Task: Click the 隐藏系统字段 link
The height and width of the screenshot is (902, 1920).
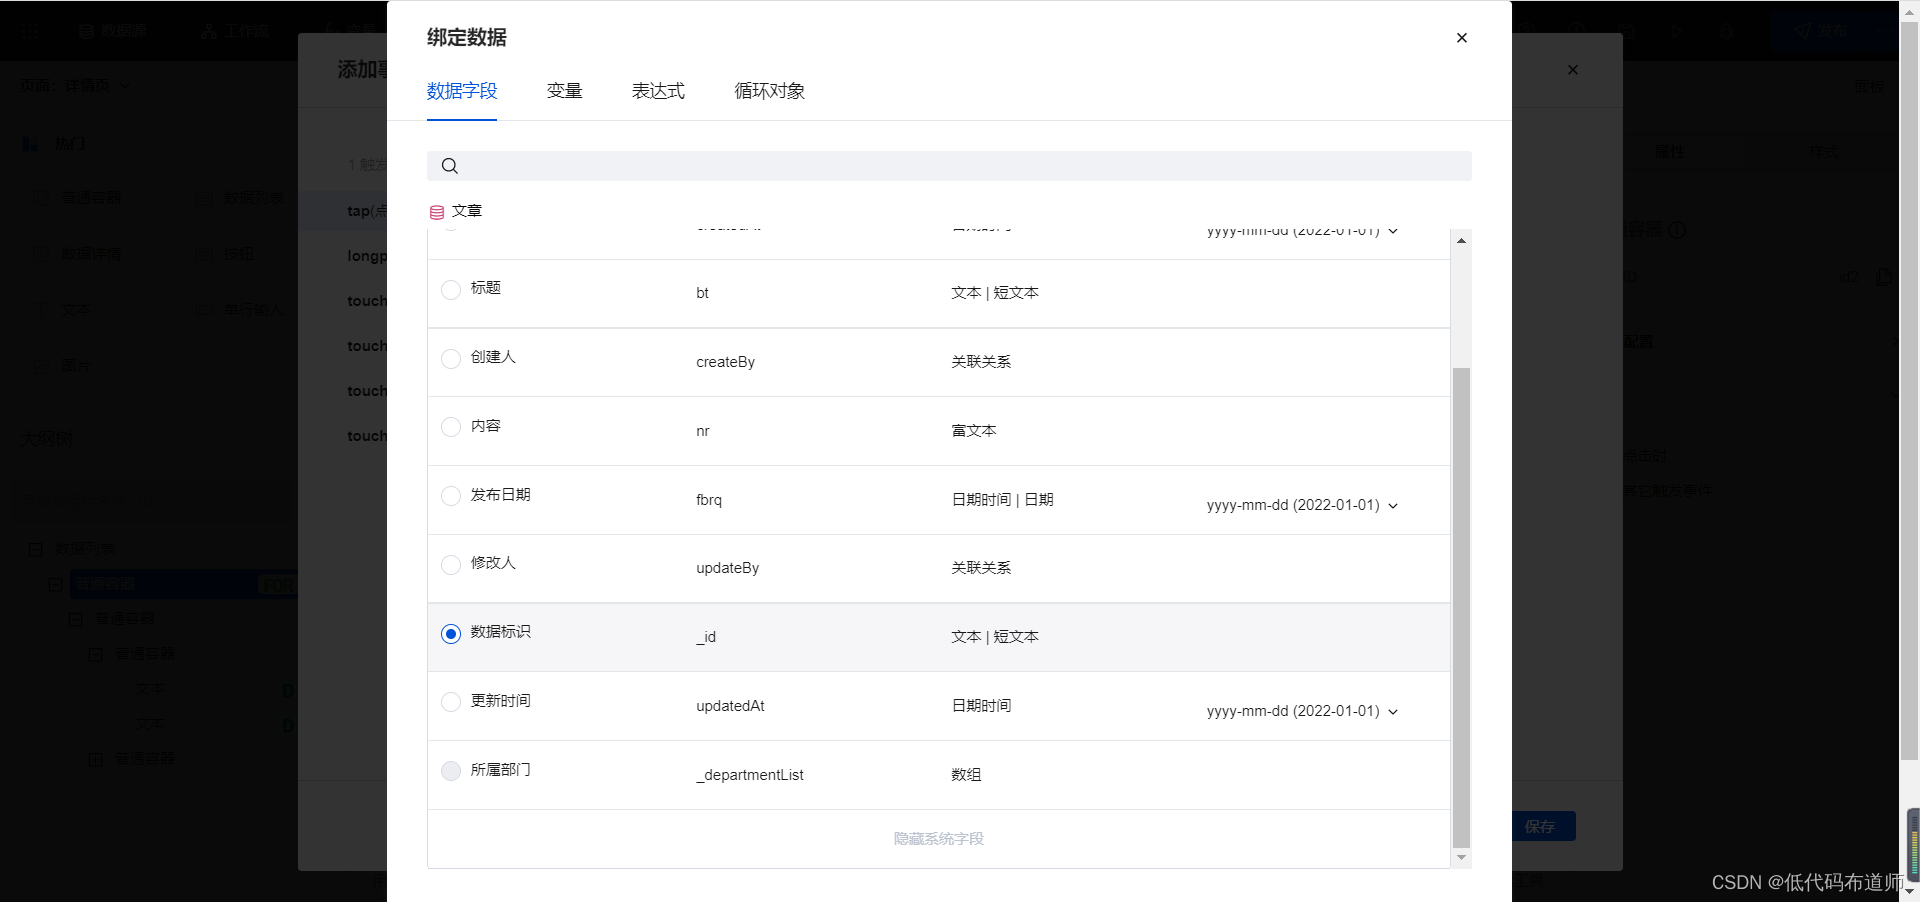Action: coord(939,839)
